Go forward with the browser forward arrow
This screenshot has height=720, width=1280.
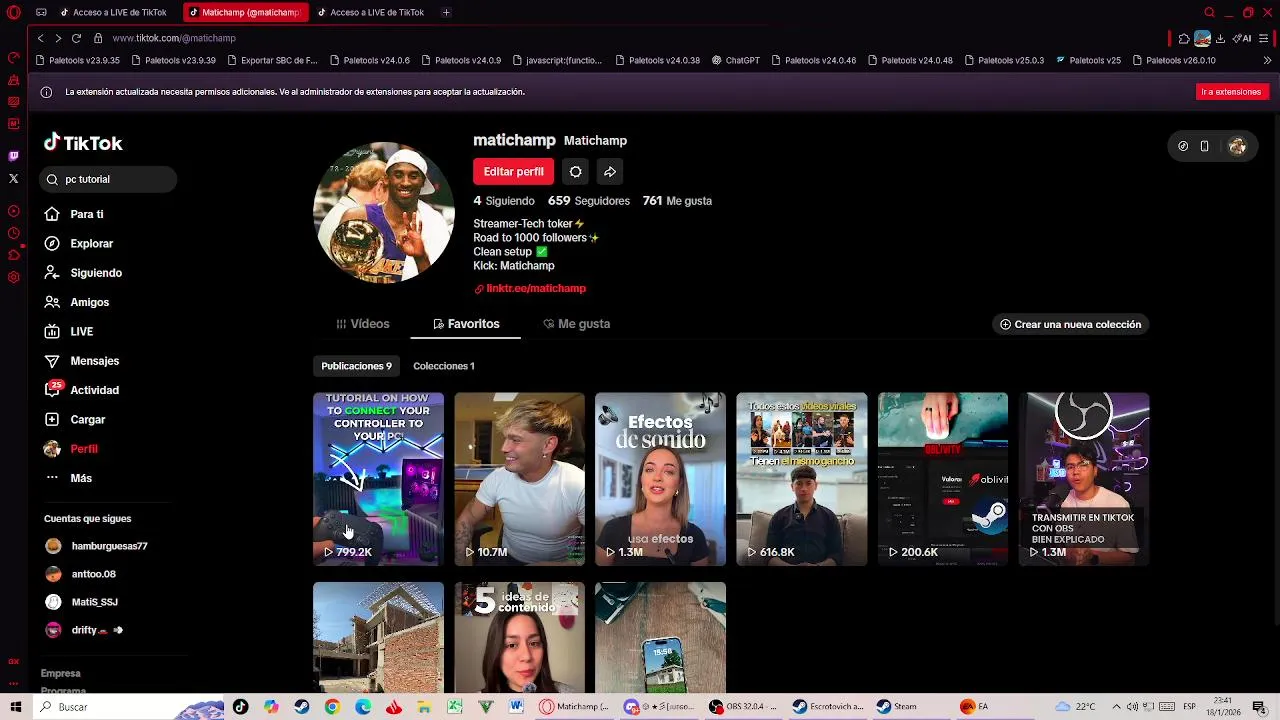(58, 38)
